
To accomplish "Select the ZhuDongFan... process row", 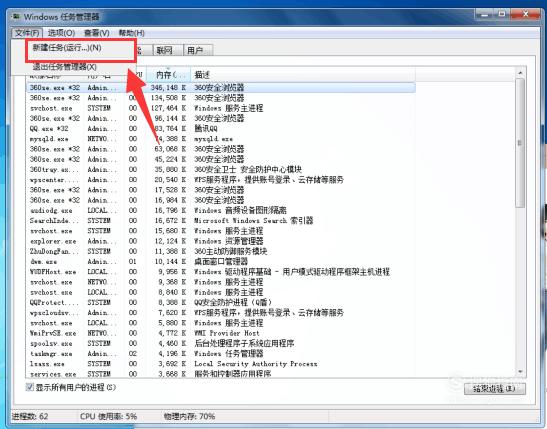I will pos(221,251).
